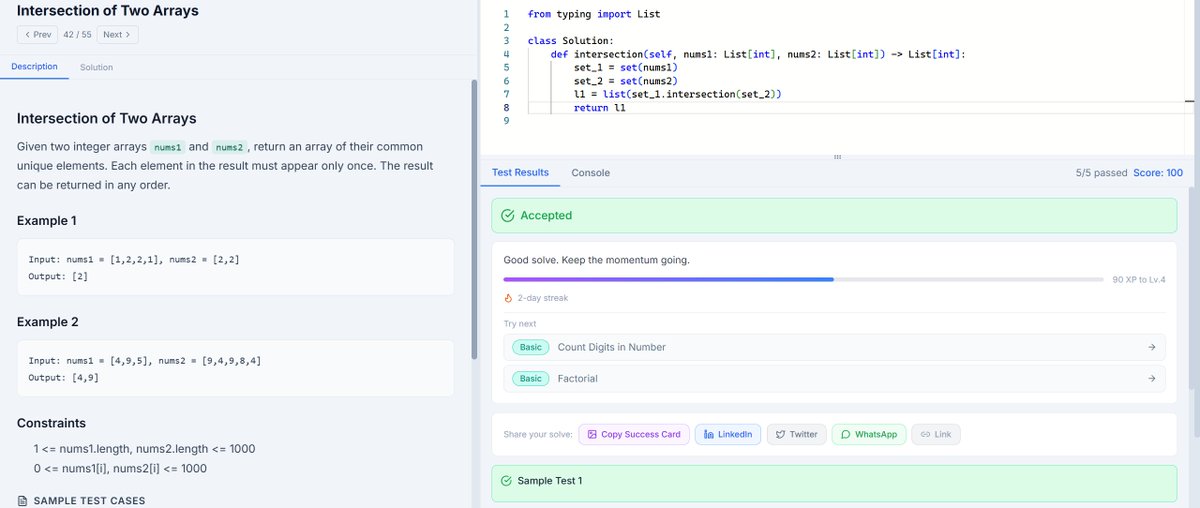This screenshot has height=508, width=1200.
Task: Click the Example 2 code block
Action: pos(235,369)
